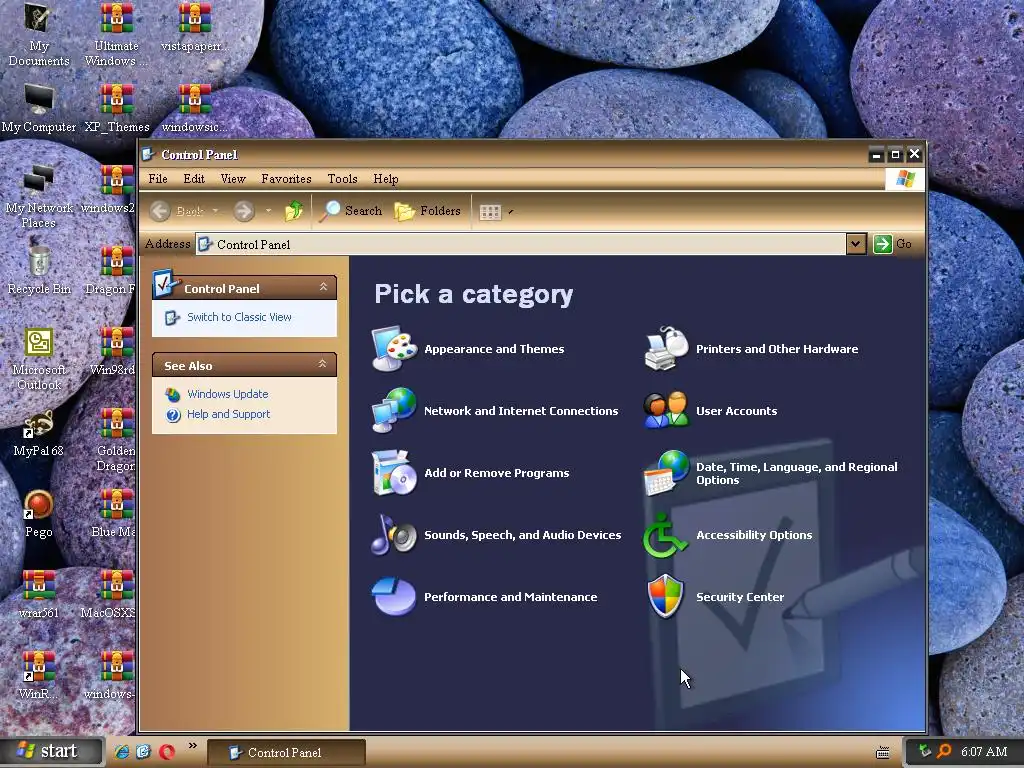The width and height of the screenshot is (1024, 768).
Task: Select Microsoft Outlook desktop icon
Action: coord(39,359)
